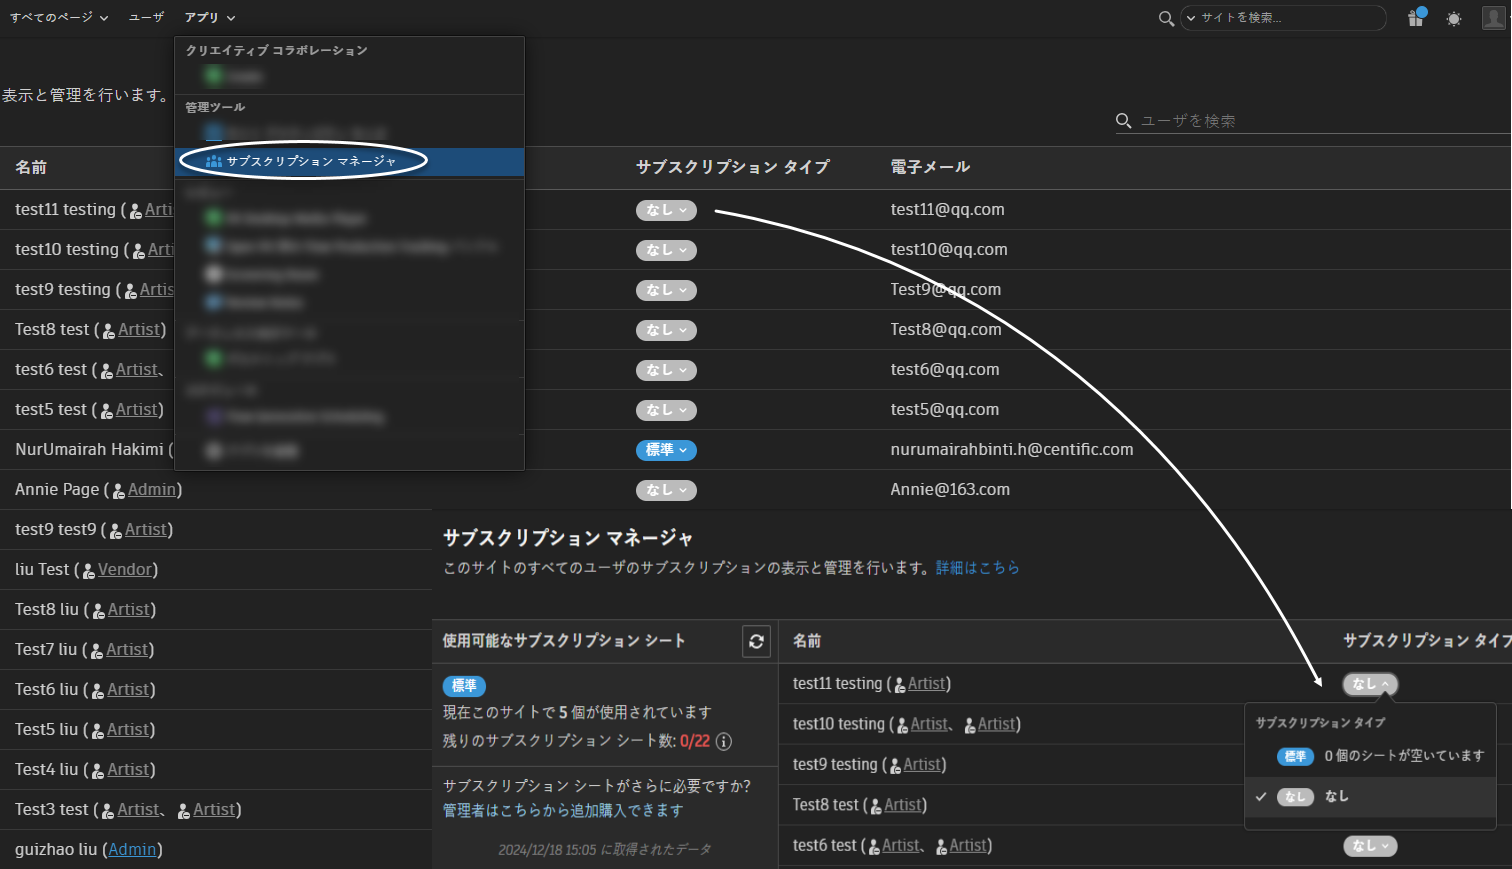Click the サブスクリプション タイプ column header in the upper table
Screen dimensions: 1512x869
point(733,167)
